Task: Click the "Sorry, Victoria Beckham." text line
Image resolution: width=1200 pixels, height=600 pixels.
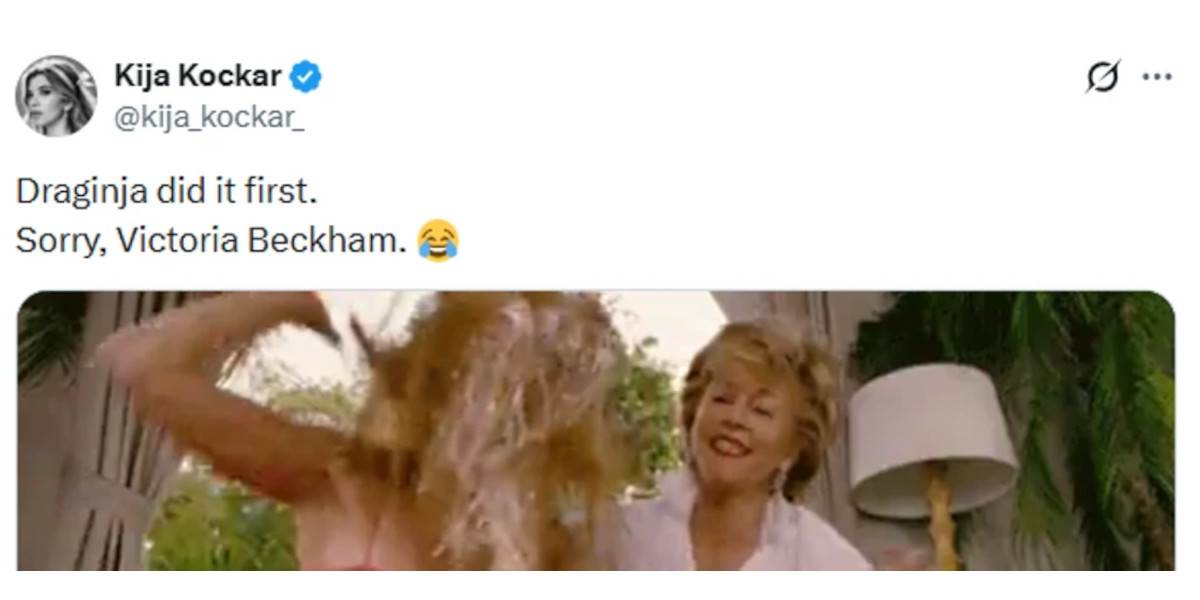Action: pos(212,241)
